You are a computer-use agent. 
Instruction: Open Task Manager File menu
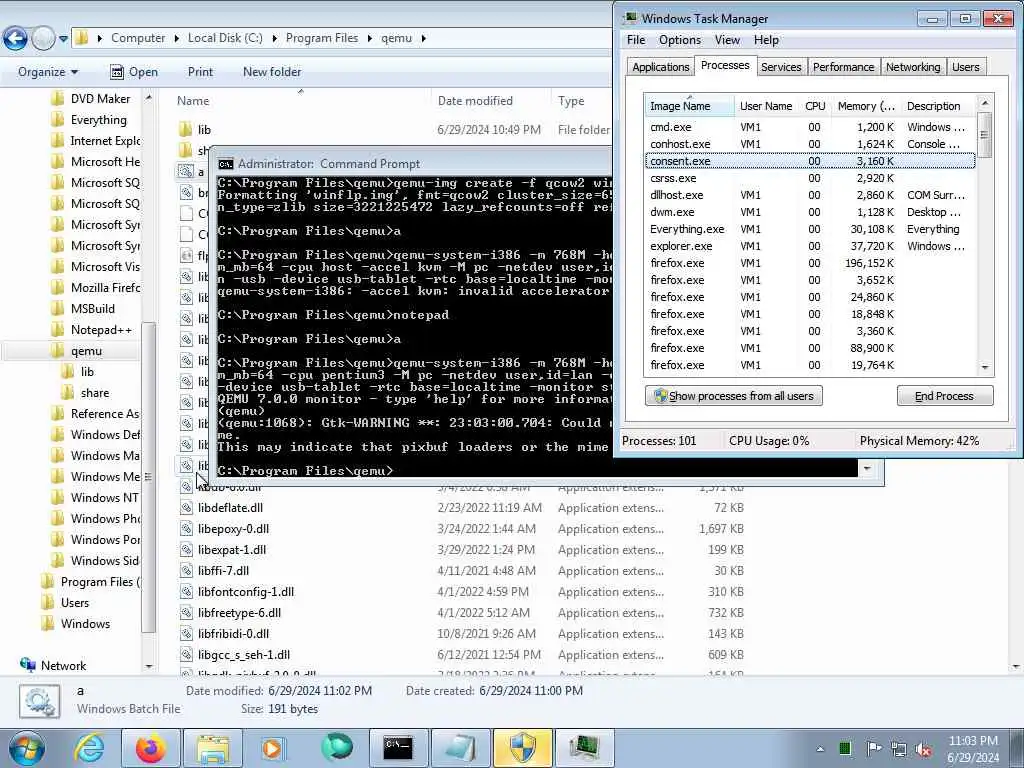(x=635, y=40)
